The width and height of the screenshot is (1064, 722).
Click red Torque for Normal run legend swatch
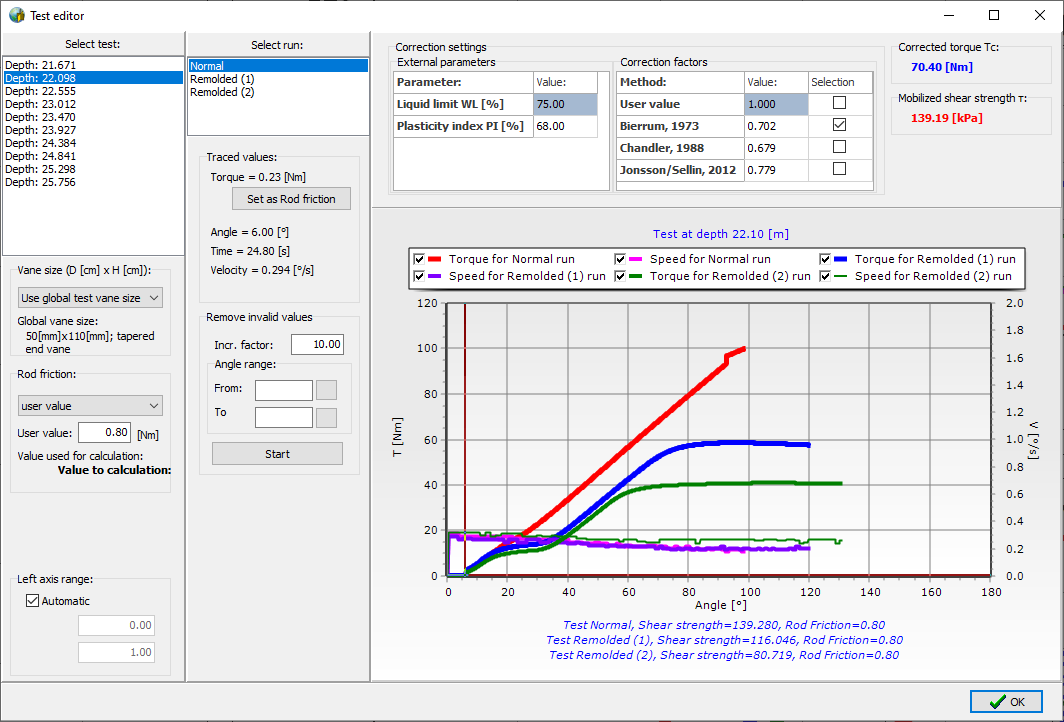[x=435, y=259]
